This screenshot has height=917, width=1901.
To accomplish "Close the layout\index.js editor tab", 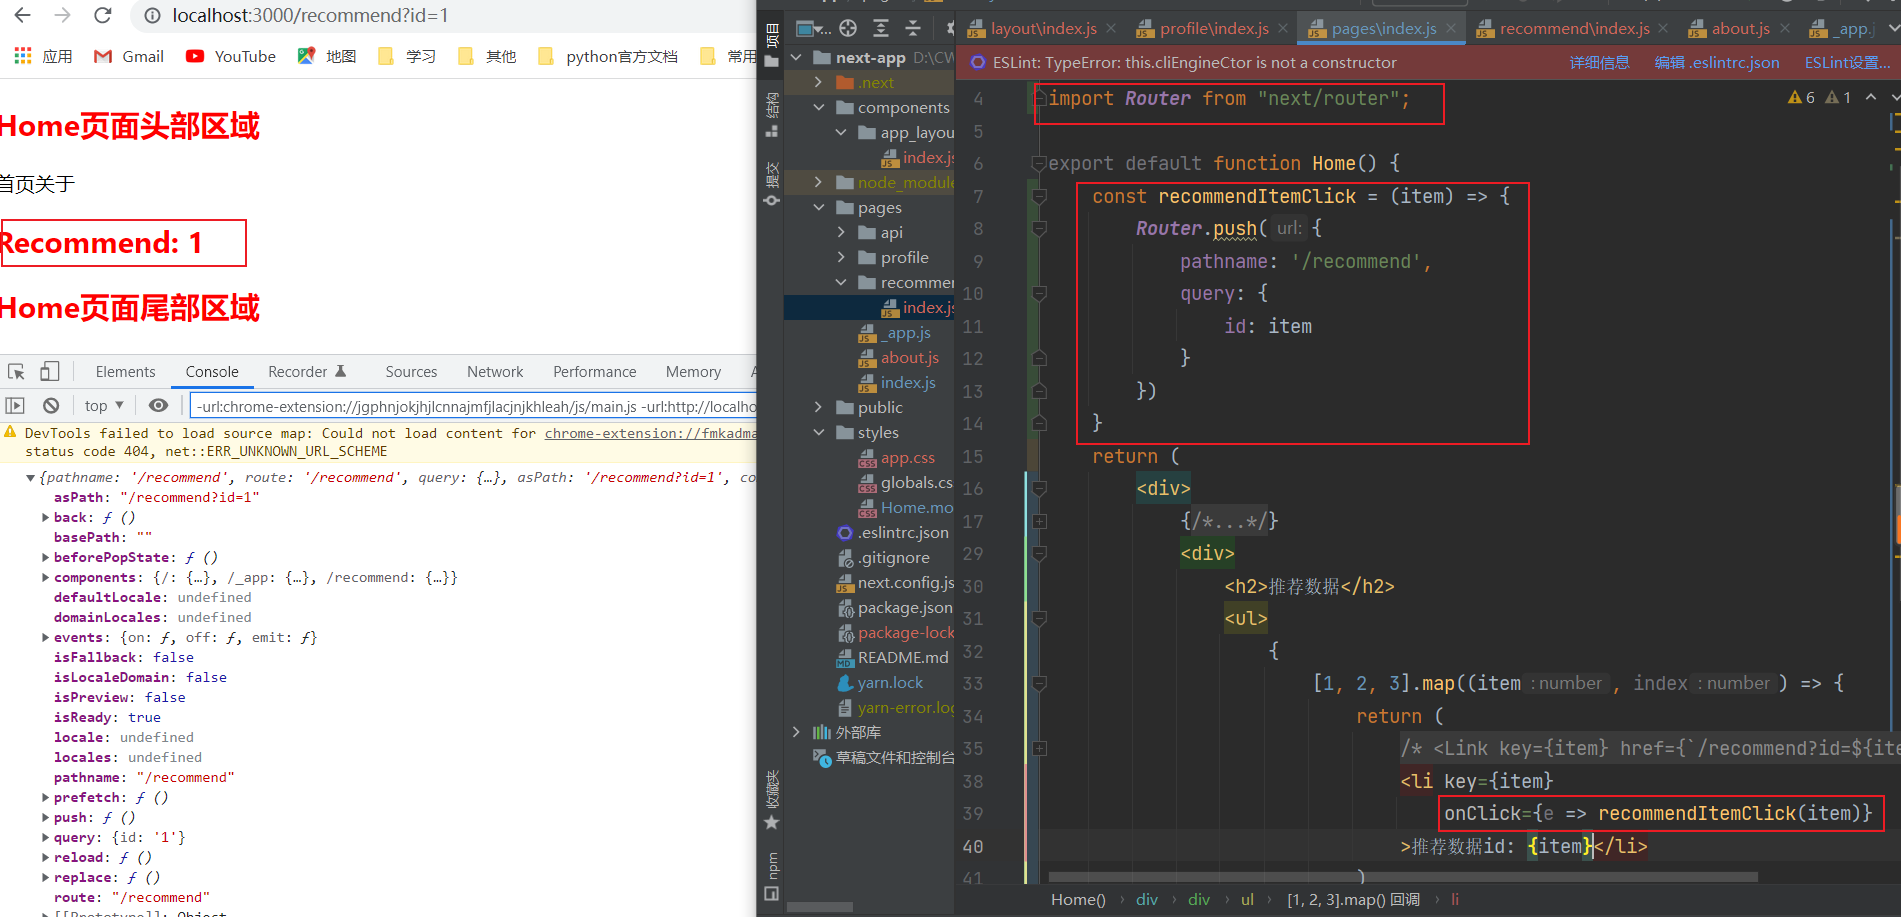I will click(x=1111, y=28).
